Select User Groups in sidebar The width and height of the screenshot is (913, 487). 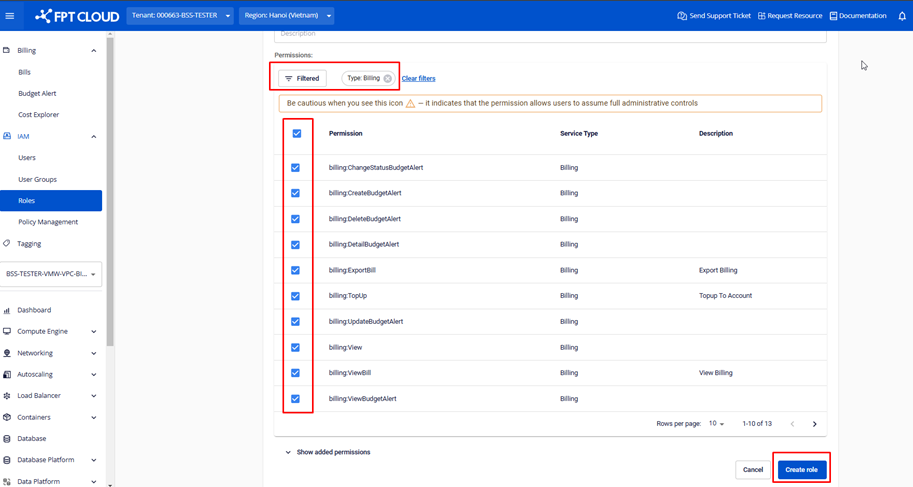click(37, 179)
